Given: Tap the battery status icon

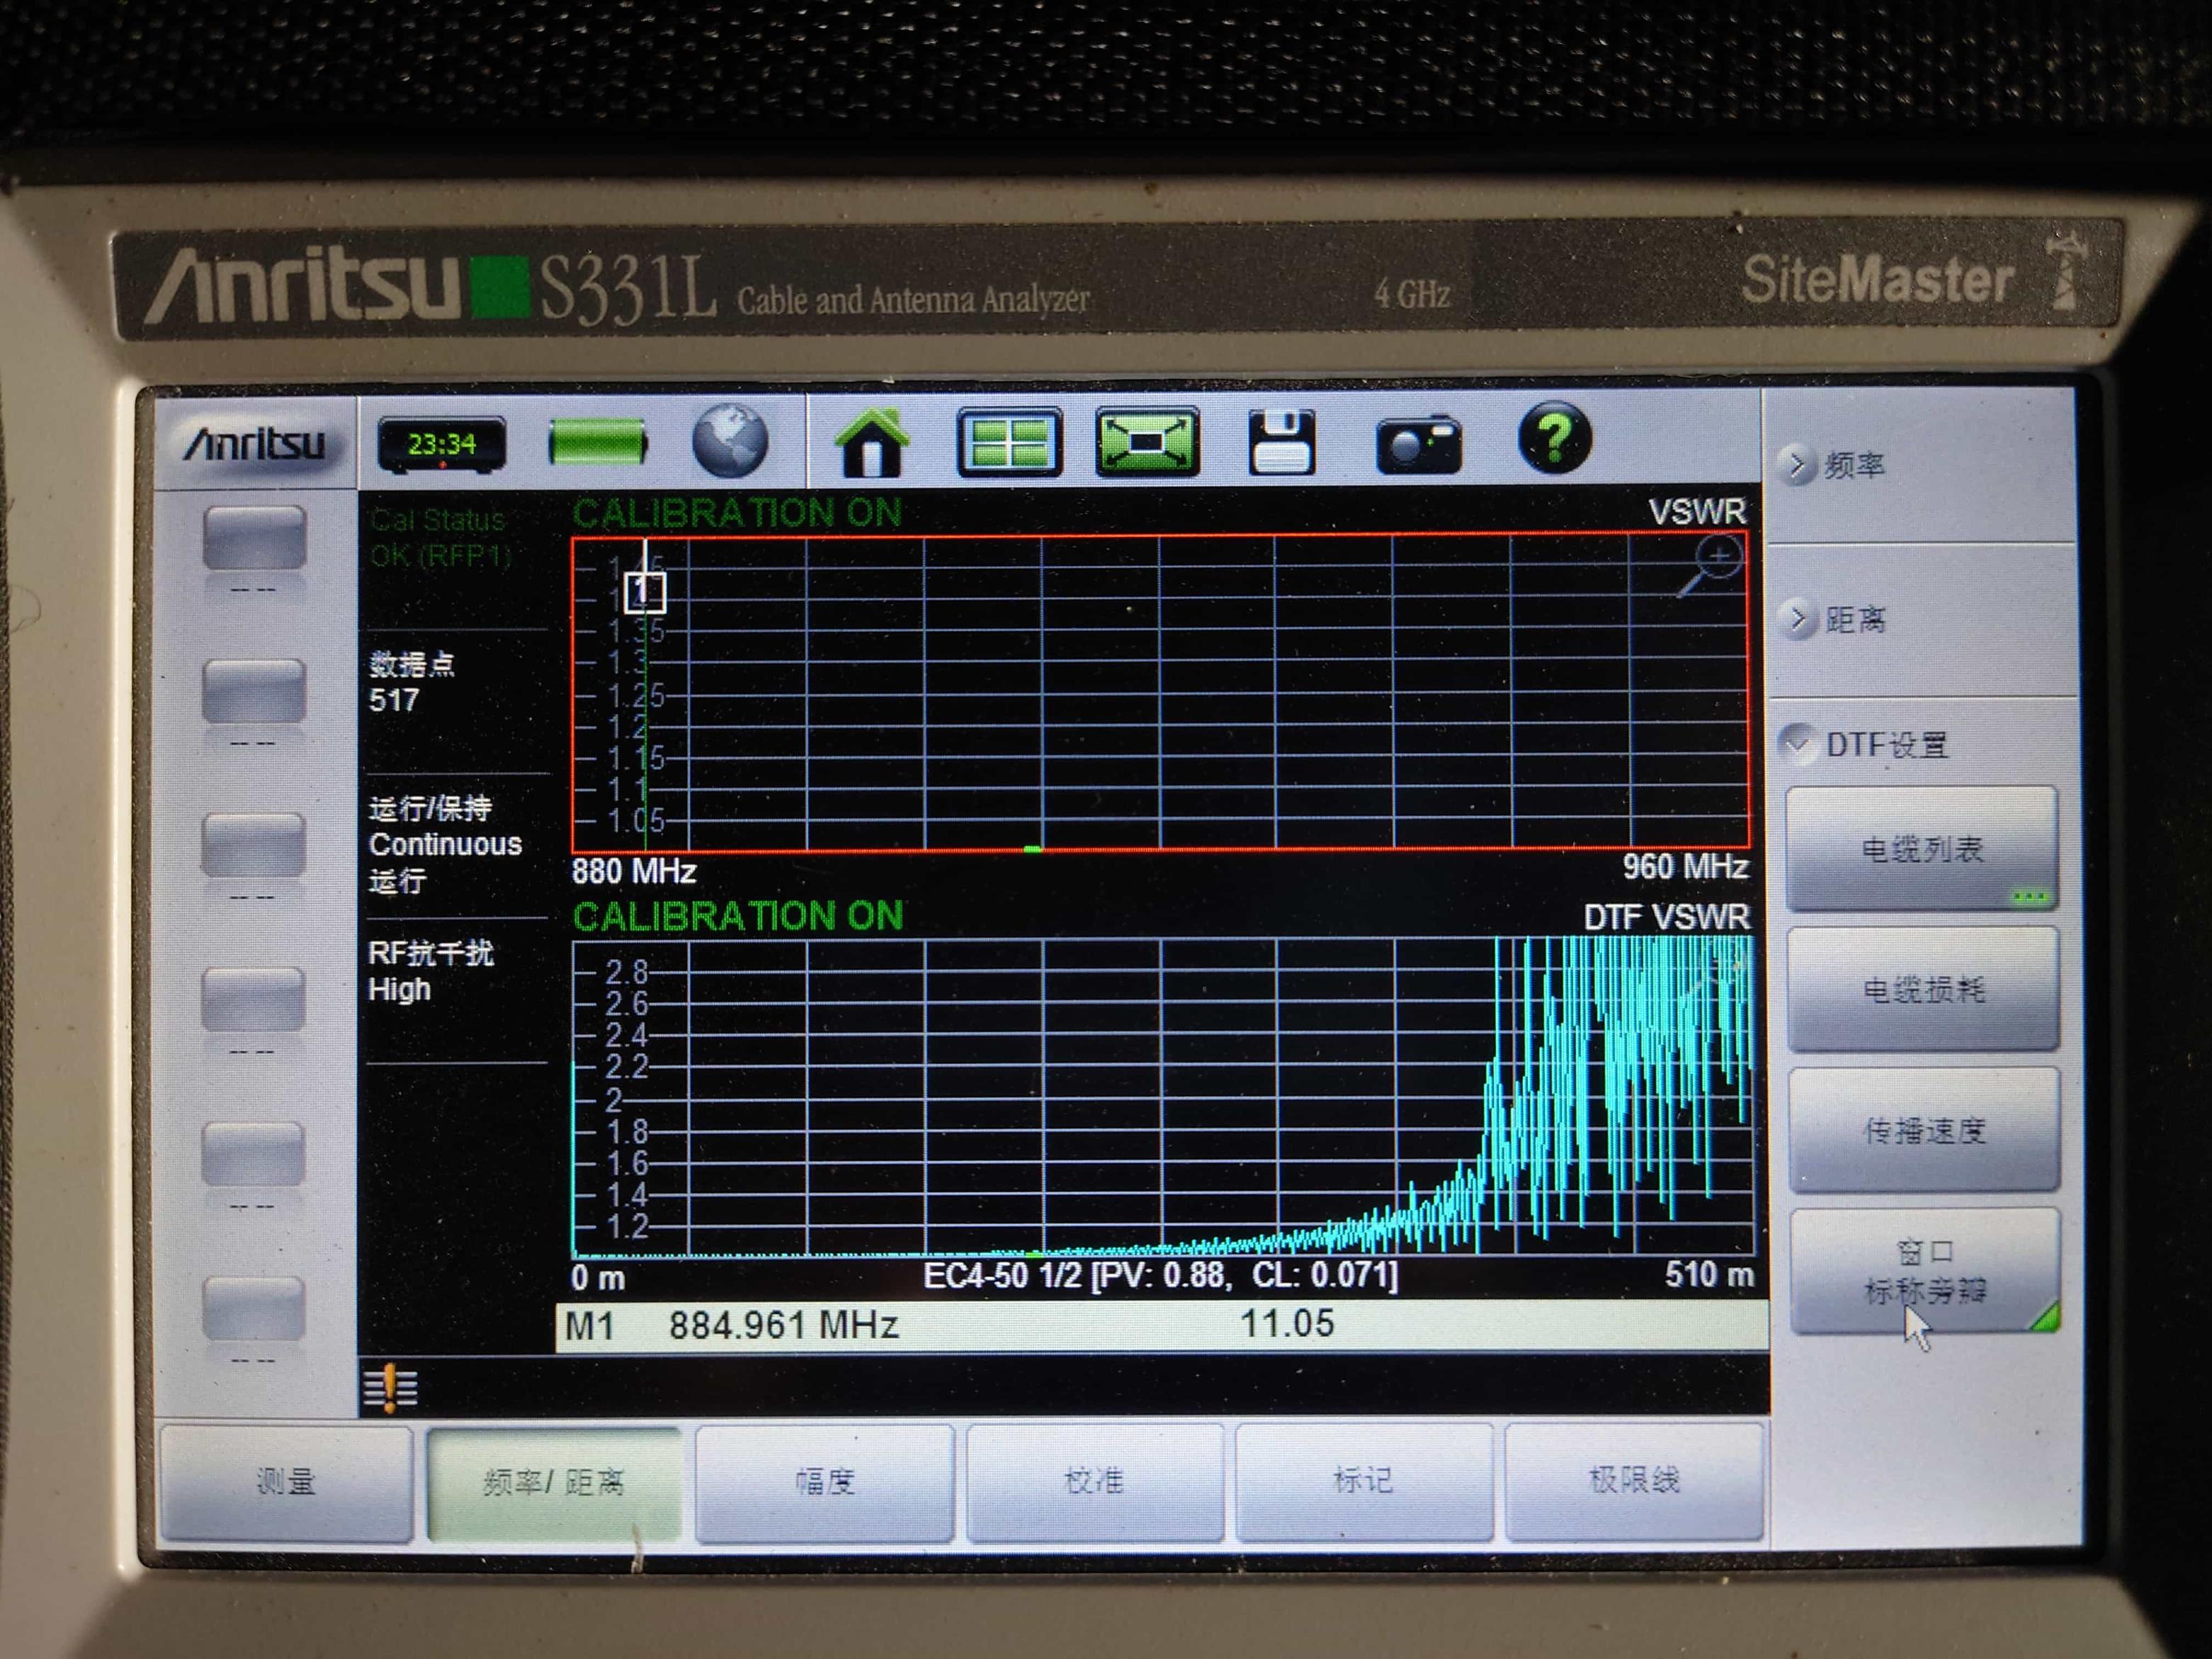Looking at the screenshot, I should point(597,442).
